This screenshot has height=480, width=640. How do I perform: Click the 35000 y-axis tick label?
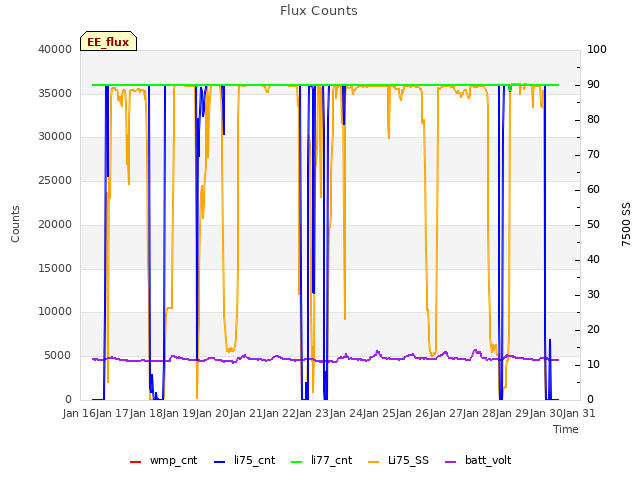pyautogui.click(x=55, y=93)
